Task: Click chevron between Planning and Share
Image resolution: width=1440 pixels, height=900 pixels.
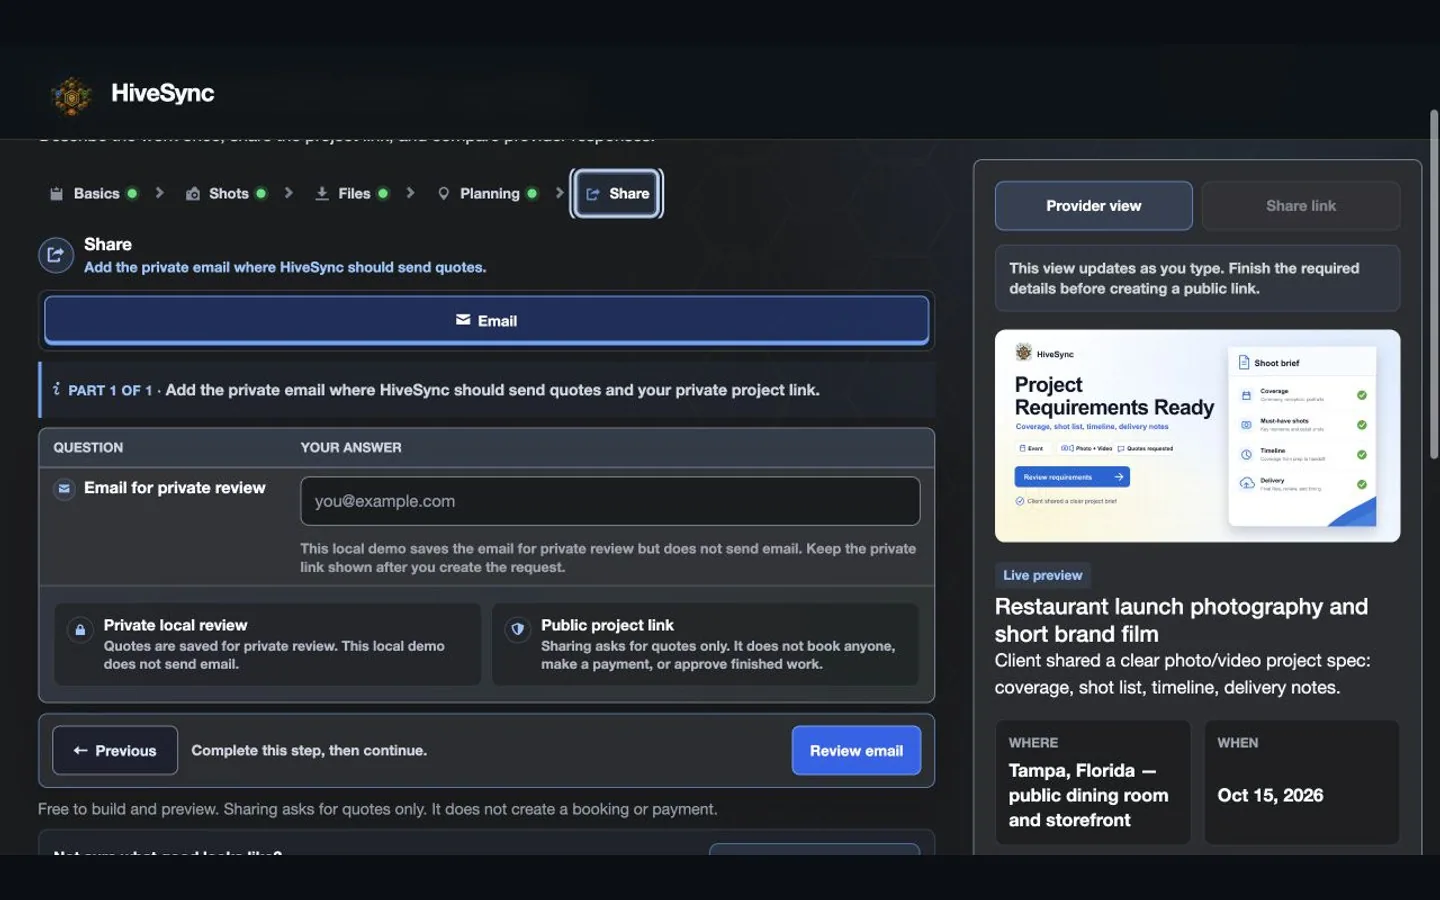Action: [559, 193]
